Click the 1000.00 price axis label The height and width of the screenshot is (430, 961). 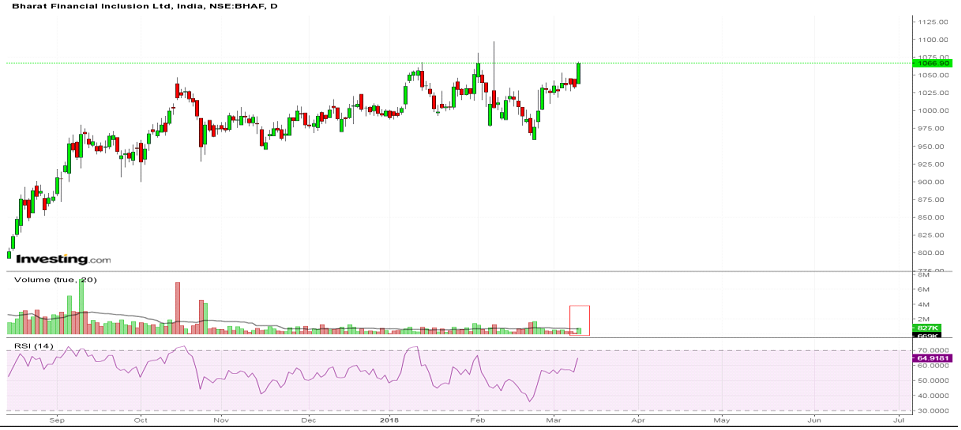tap(932, 111)
